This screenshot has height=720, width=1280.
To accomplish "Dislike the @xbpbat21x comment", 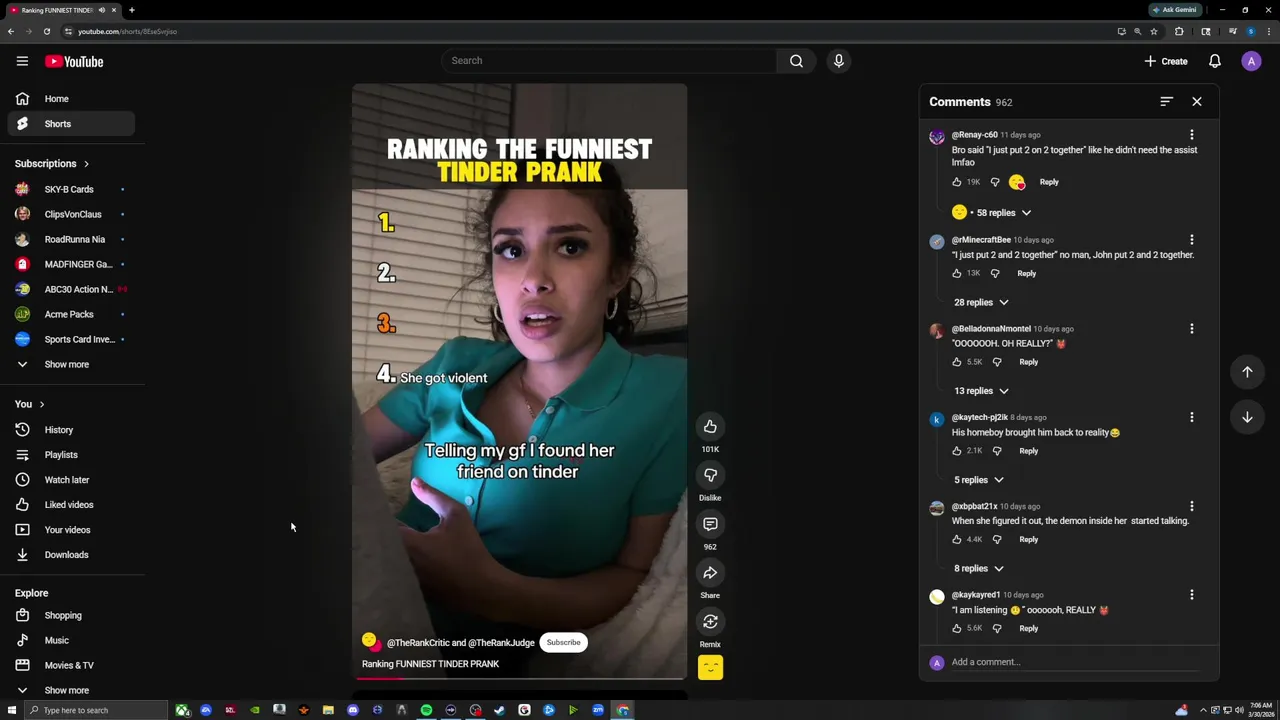I will (997, 539).
